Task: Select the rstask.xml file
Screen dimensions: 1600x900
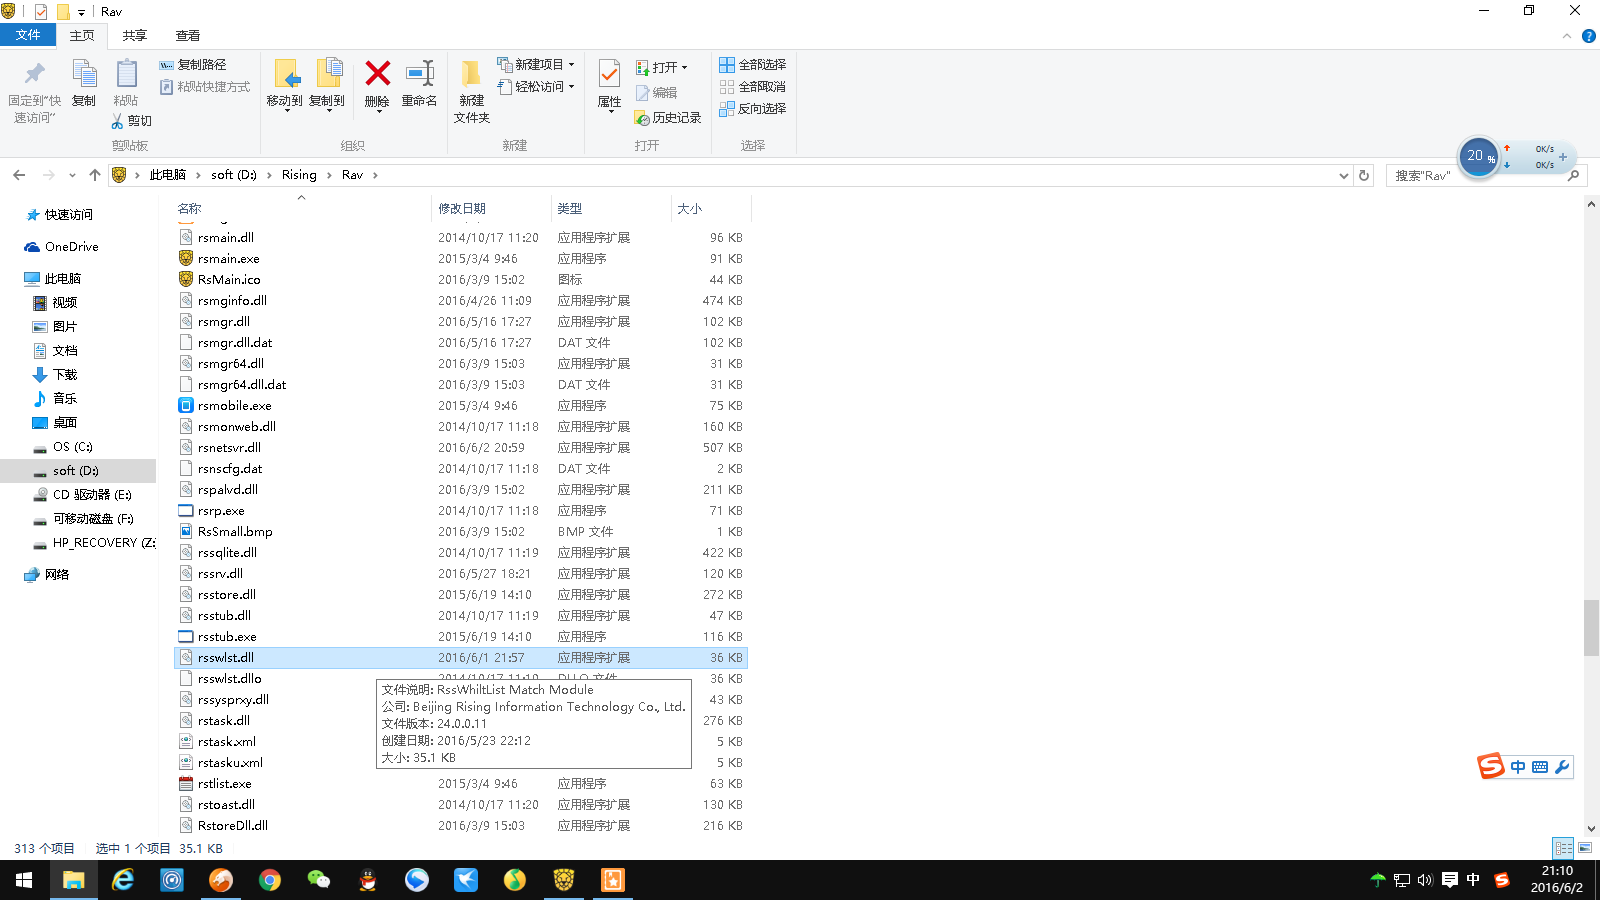Action: point(226,742)
